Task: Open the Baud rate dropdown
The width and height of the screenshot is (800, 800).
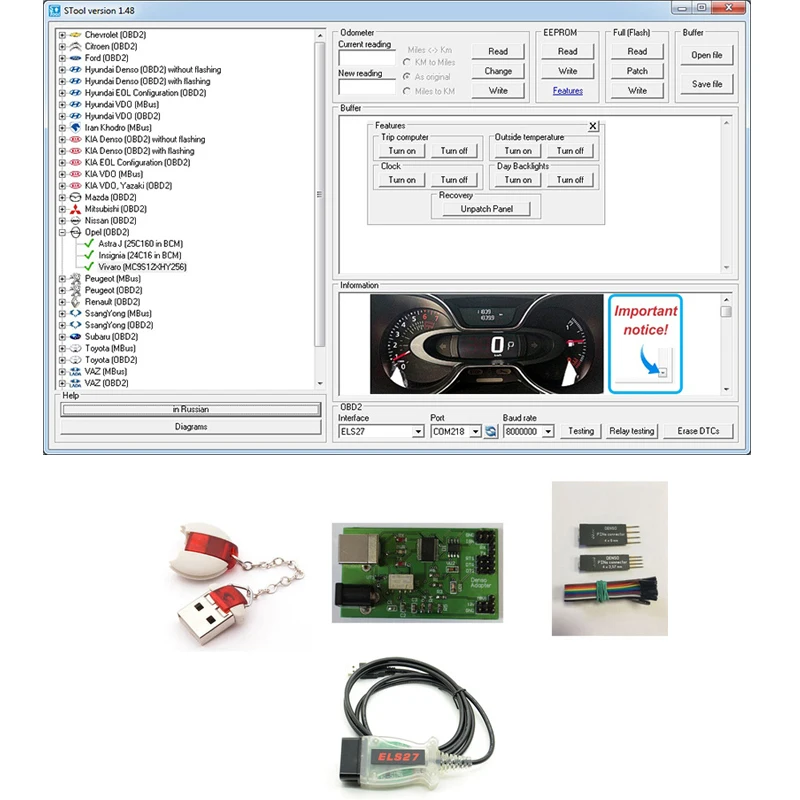Action: pyautogui.click(x=548, y=432)
